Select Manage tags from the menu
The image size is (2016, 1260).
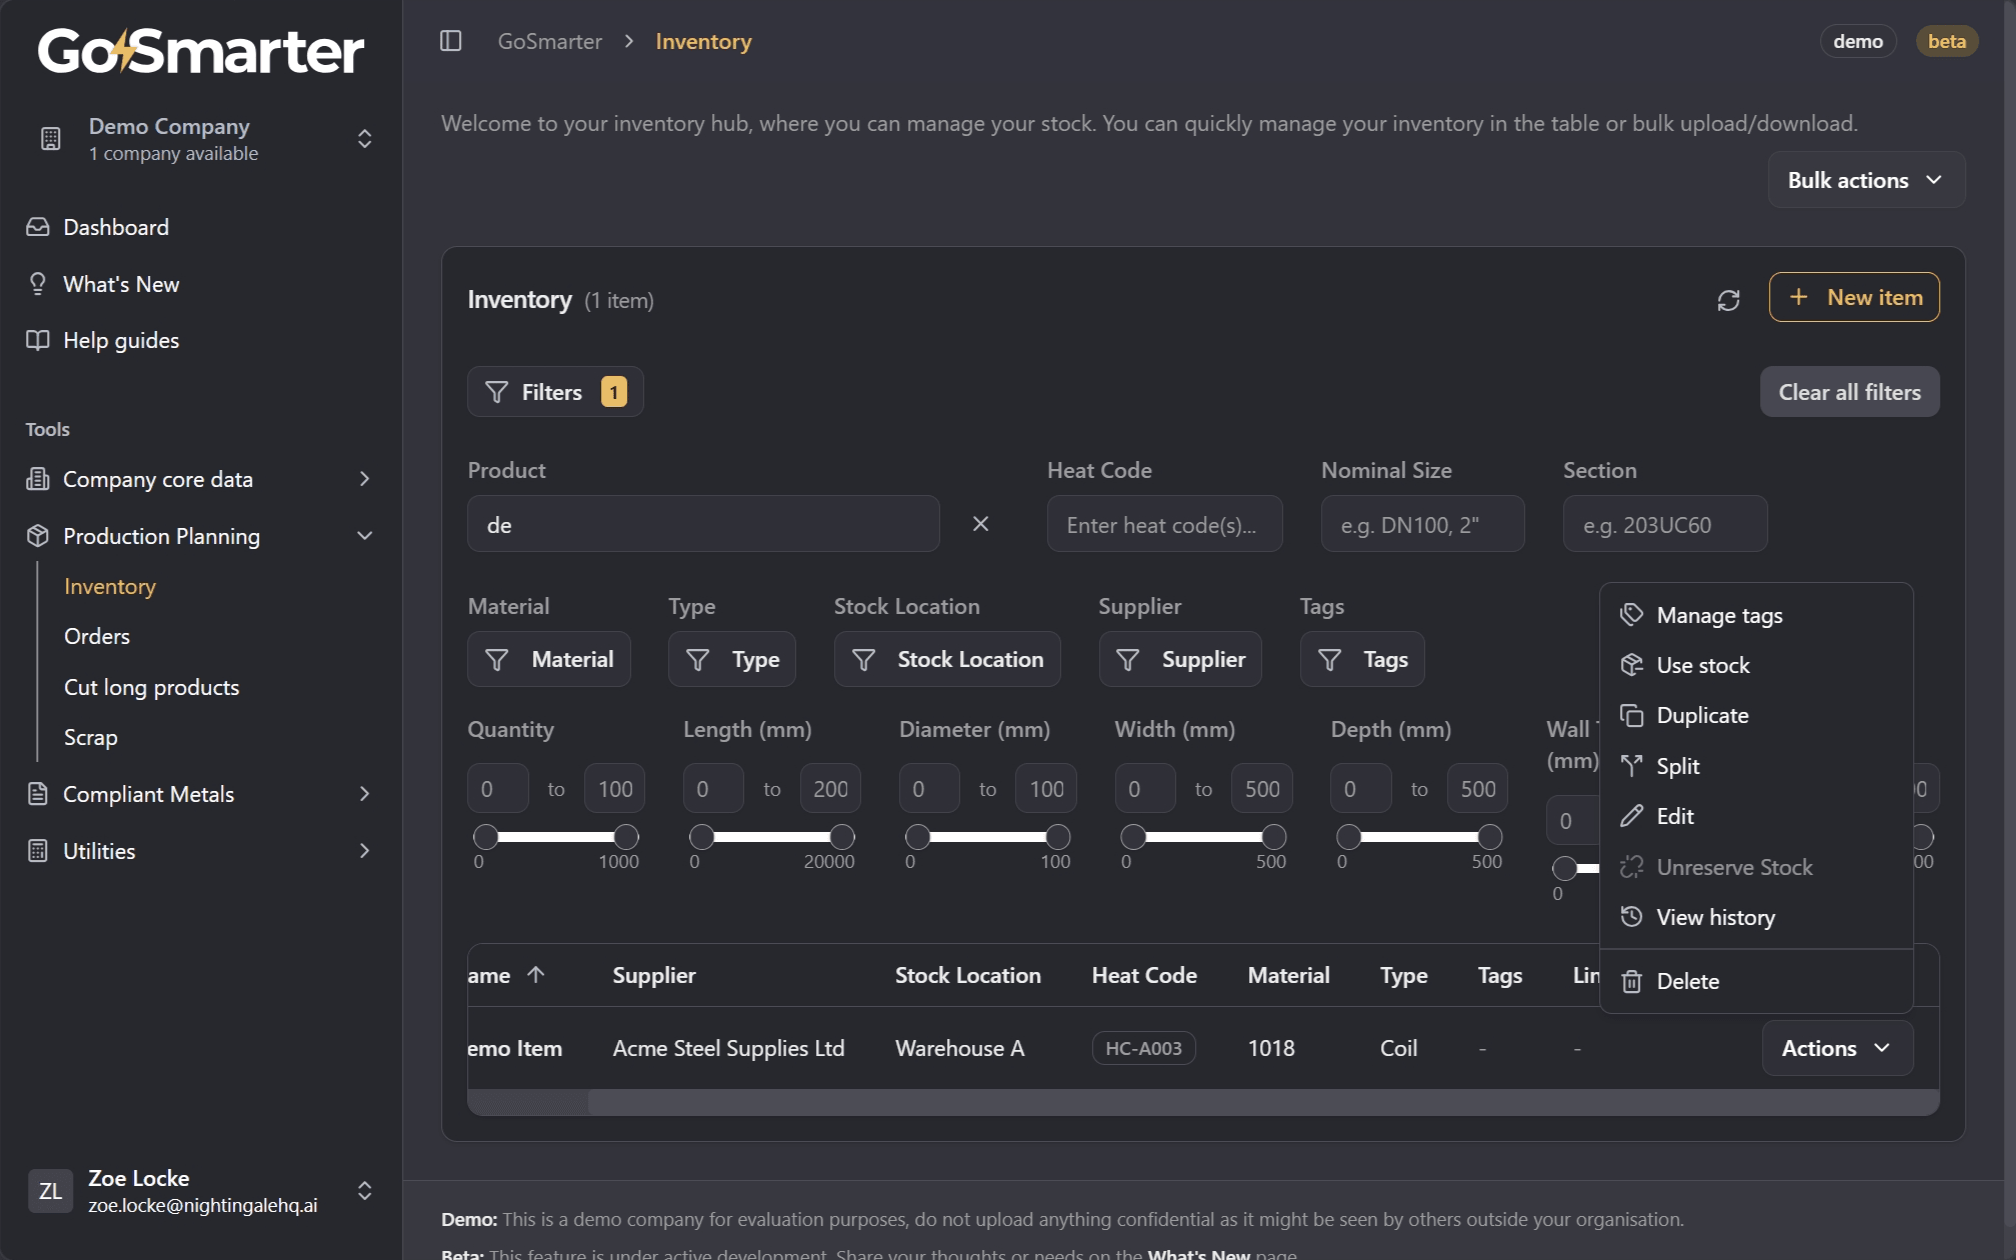1756,615
